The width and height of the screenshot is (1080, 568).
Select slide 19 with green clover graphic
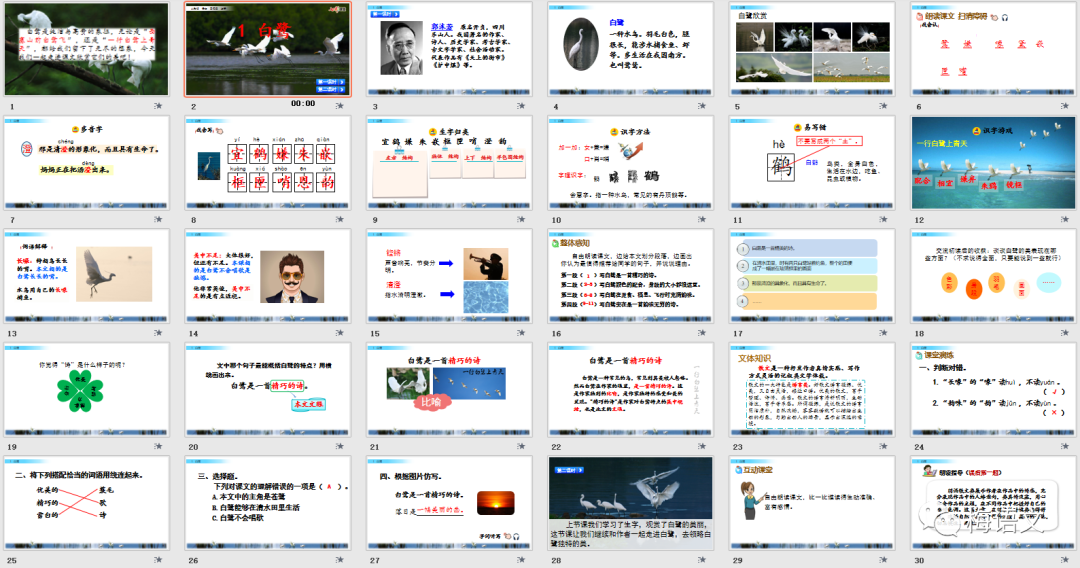(x=87, y=390)
